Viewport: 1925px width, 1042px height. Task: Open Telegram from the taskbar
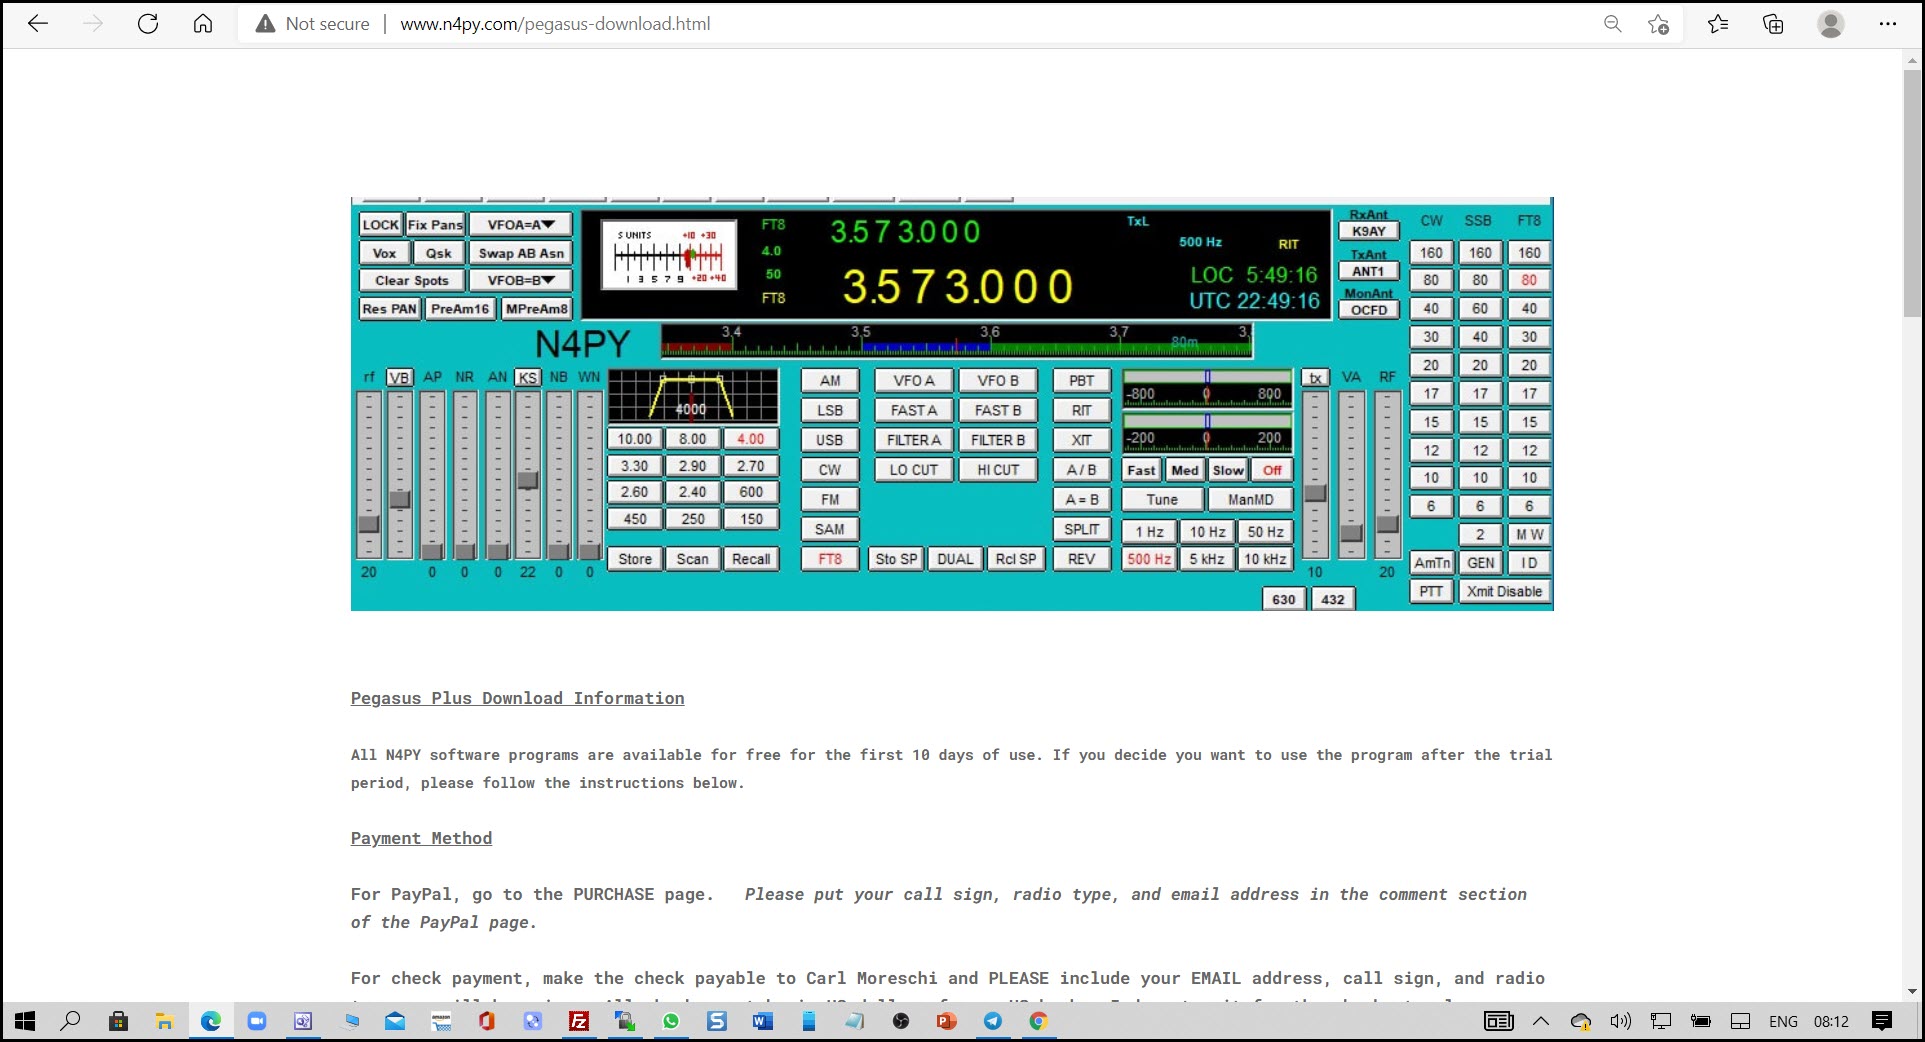coord(992,1021)
